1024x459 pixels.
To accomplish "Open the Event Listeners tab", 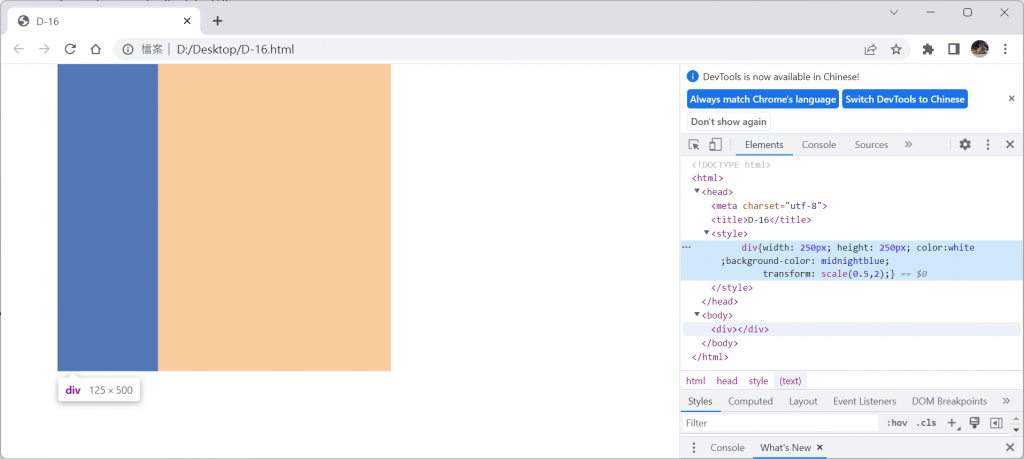I will pyautogui.click(x=865, y=402).
